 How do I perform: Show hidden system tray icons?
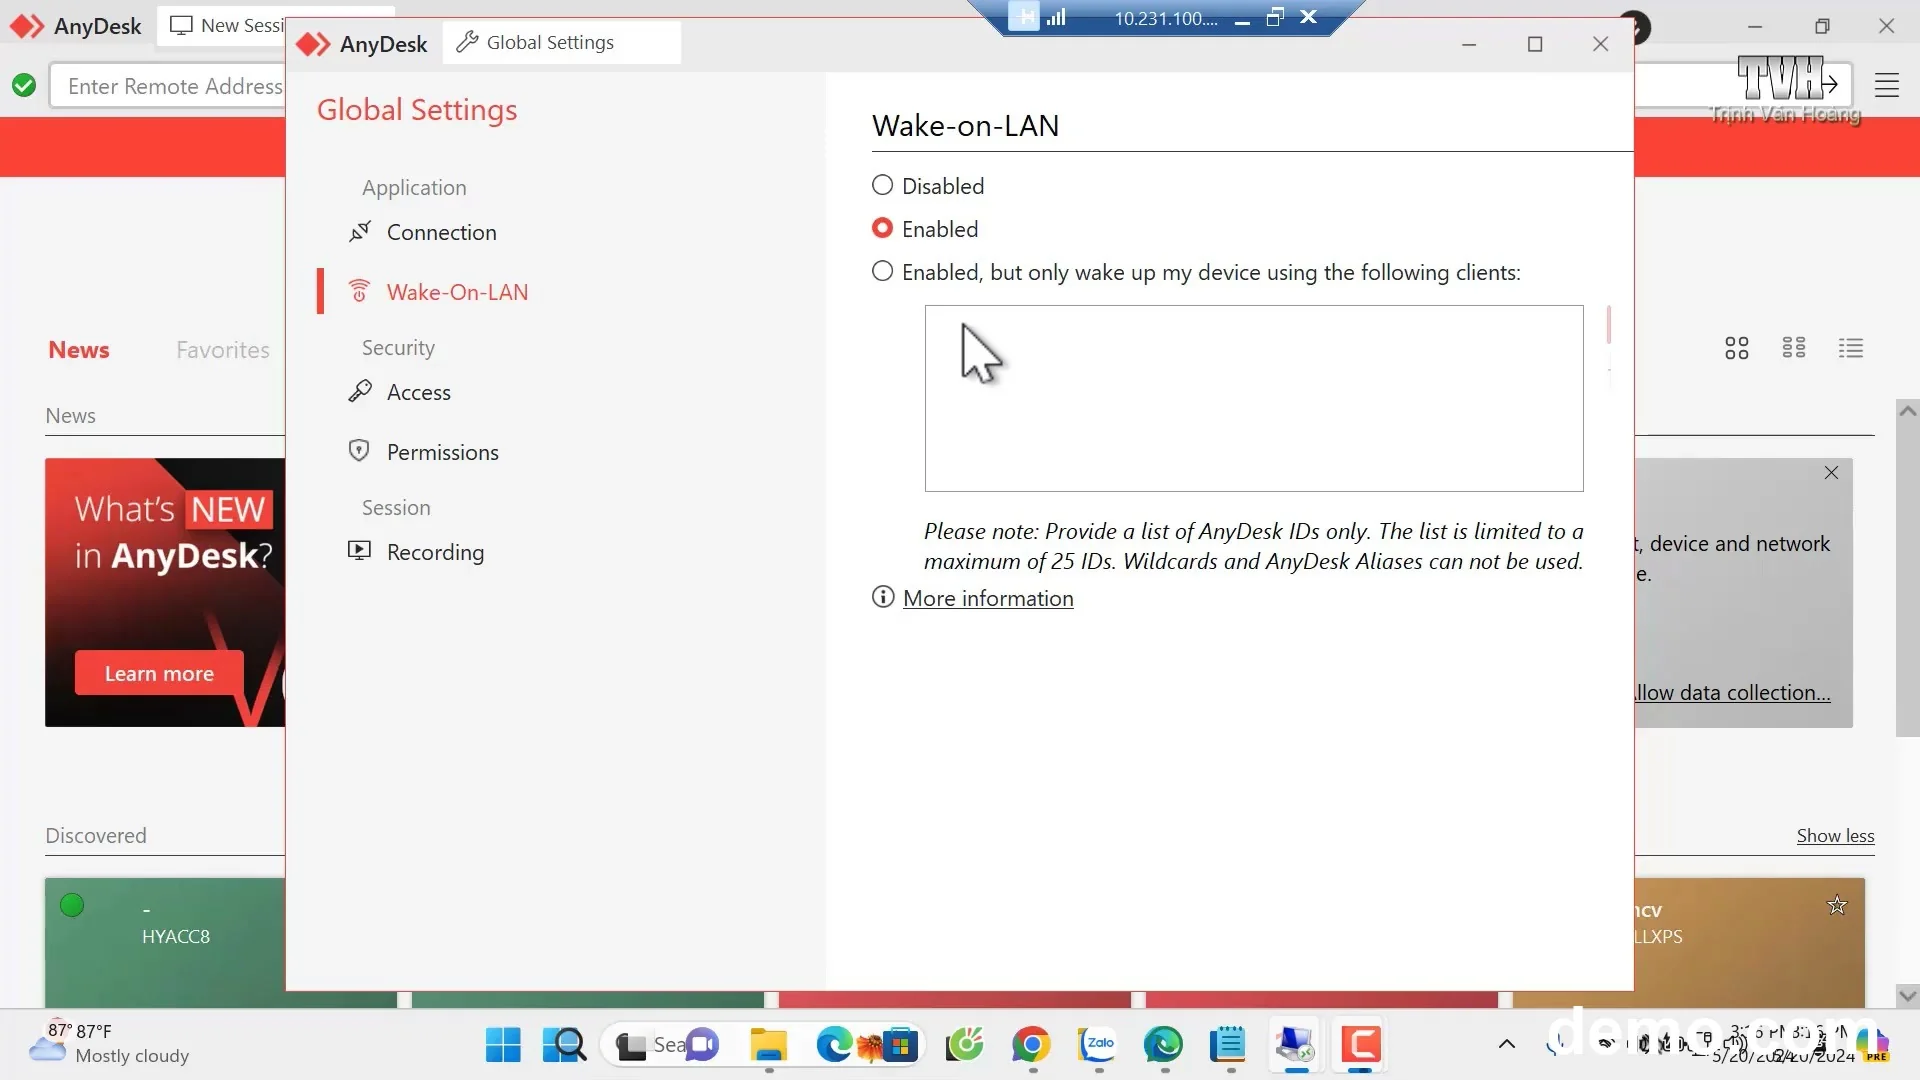[1507, 1045]
